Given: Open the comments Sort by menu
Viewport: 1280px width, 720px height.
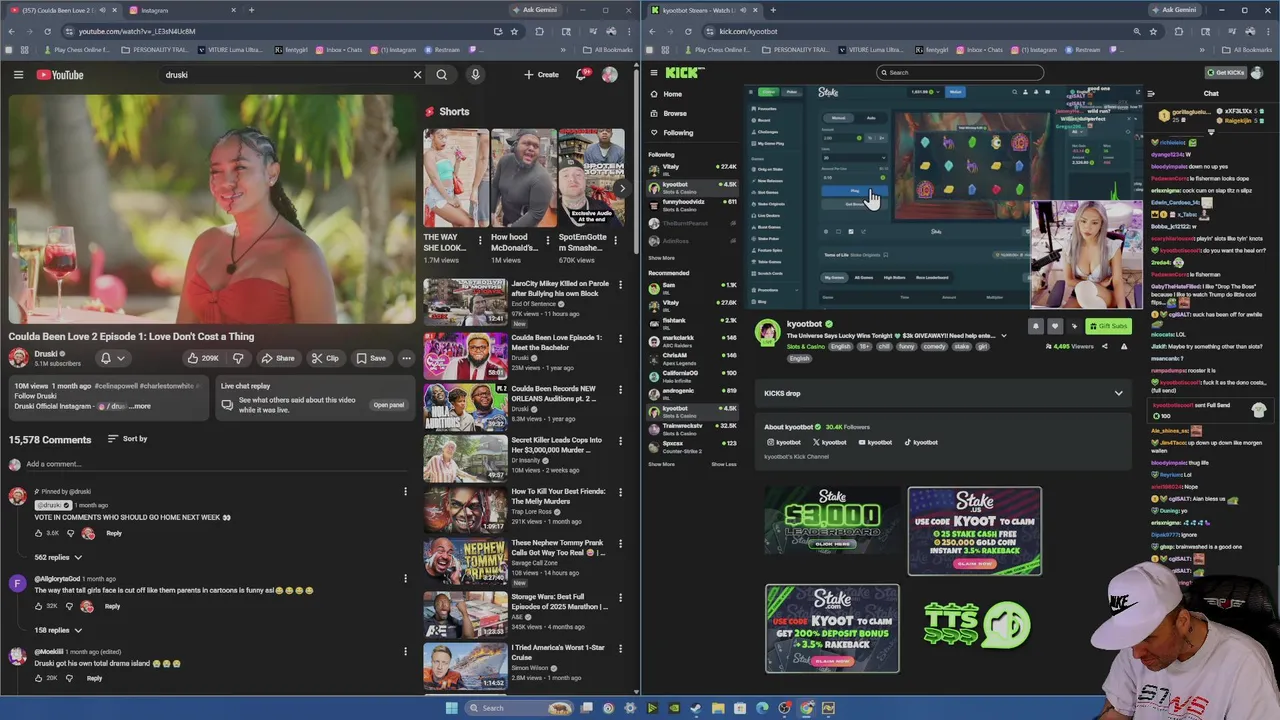Looking at the screenshot, I should tap(127, 439).
